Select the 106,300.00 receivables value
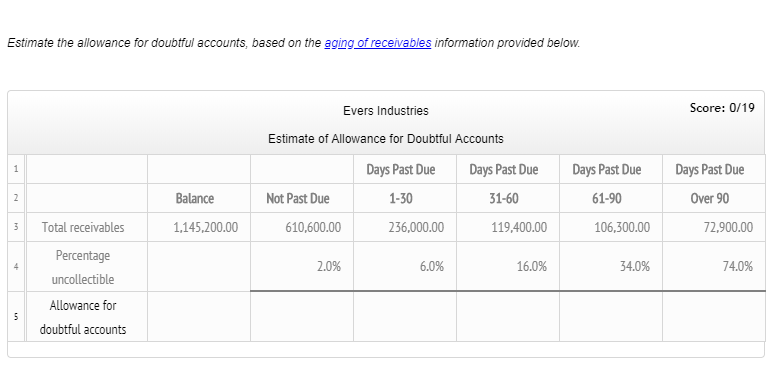Viewport: 776px width, 370px height. (x=622, y=228)
